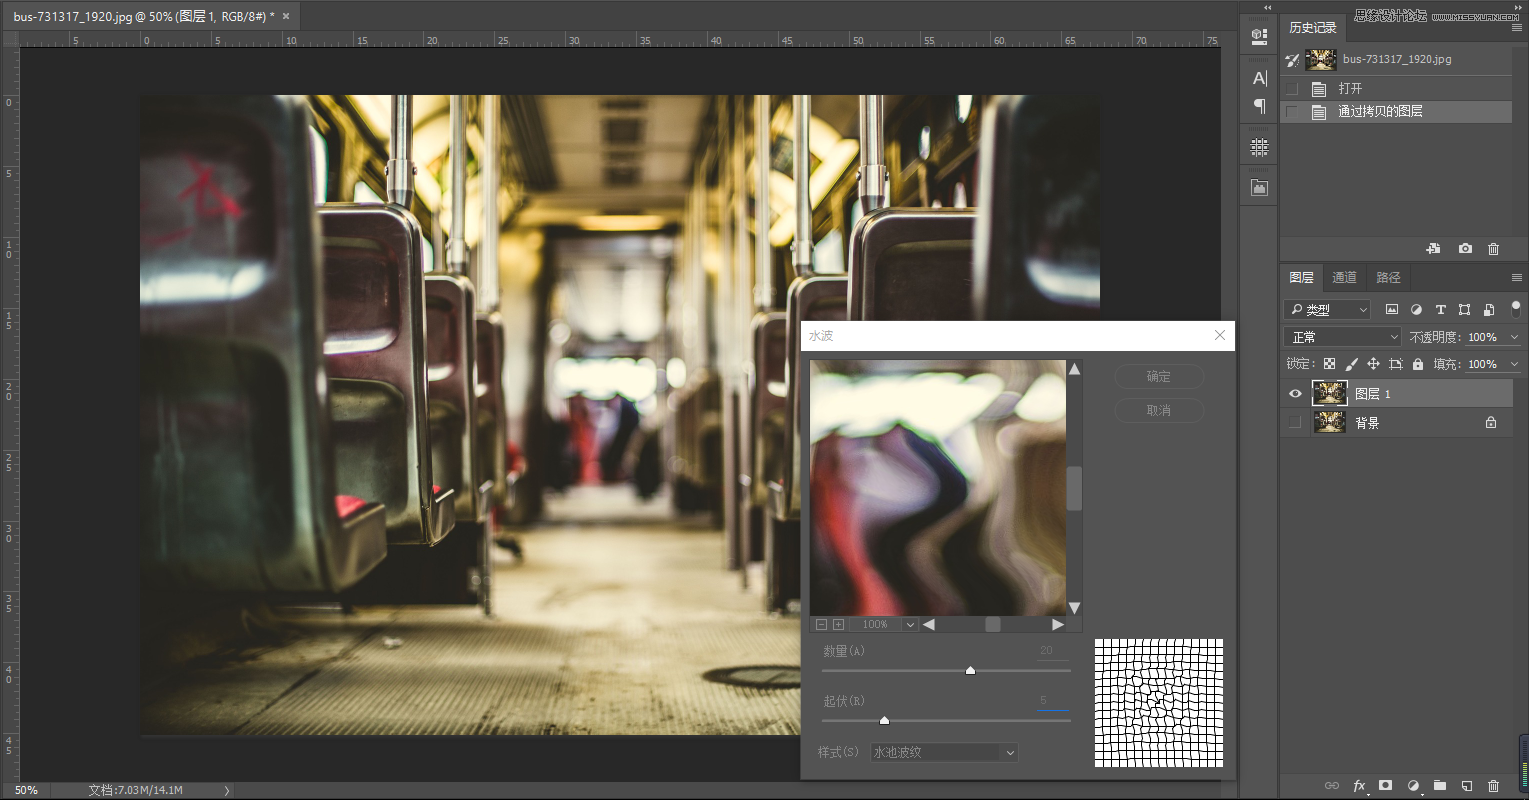Image resolution: width=1529 pixels, height=800 pixels.
Task: Switch to the 通道 tab
Action: [1344, 277]
